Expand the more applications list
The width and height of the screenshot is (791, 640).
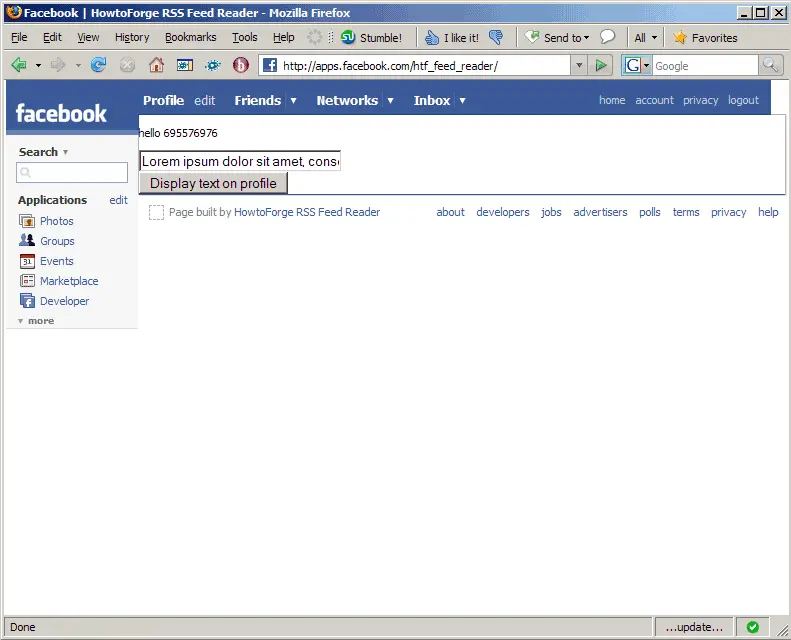pos(36,321)
